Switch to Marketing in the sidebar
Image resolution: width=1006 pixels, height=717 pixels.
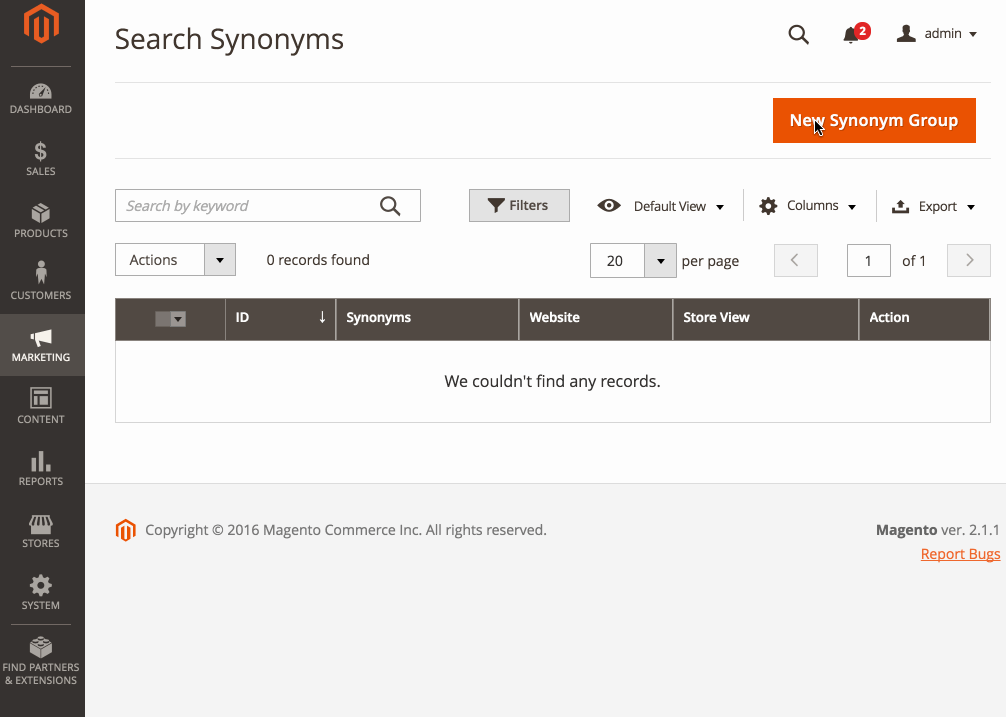point(41,345)
